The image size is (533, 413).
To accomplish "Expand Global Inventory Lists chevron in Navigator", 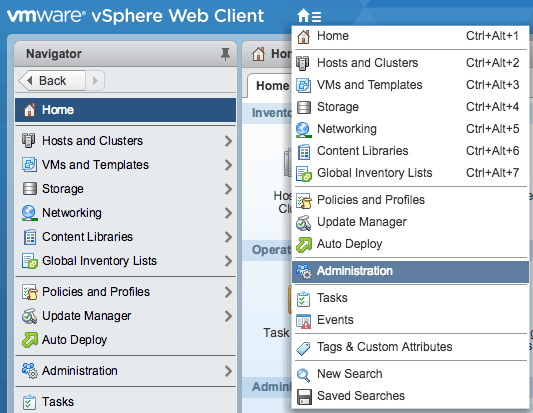I will click(228, 261).
